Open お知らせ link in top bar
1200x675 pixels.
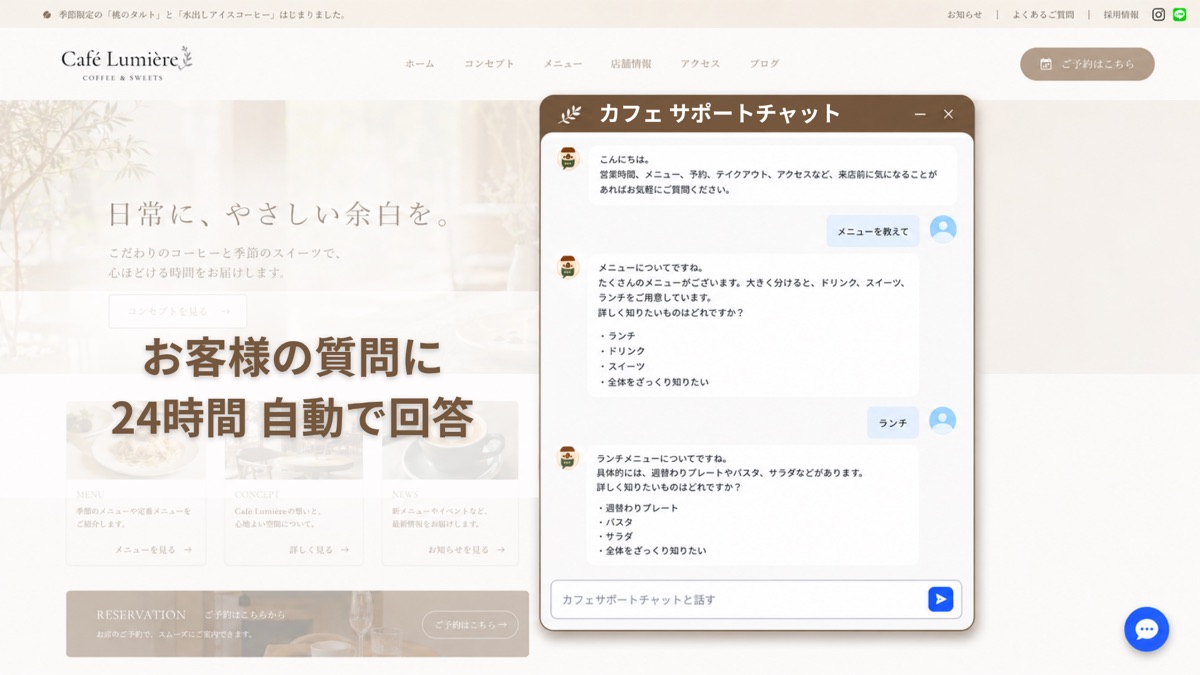click(965, 15)
